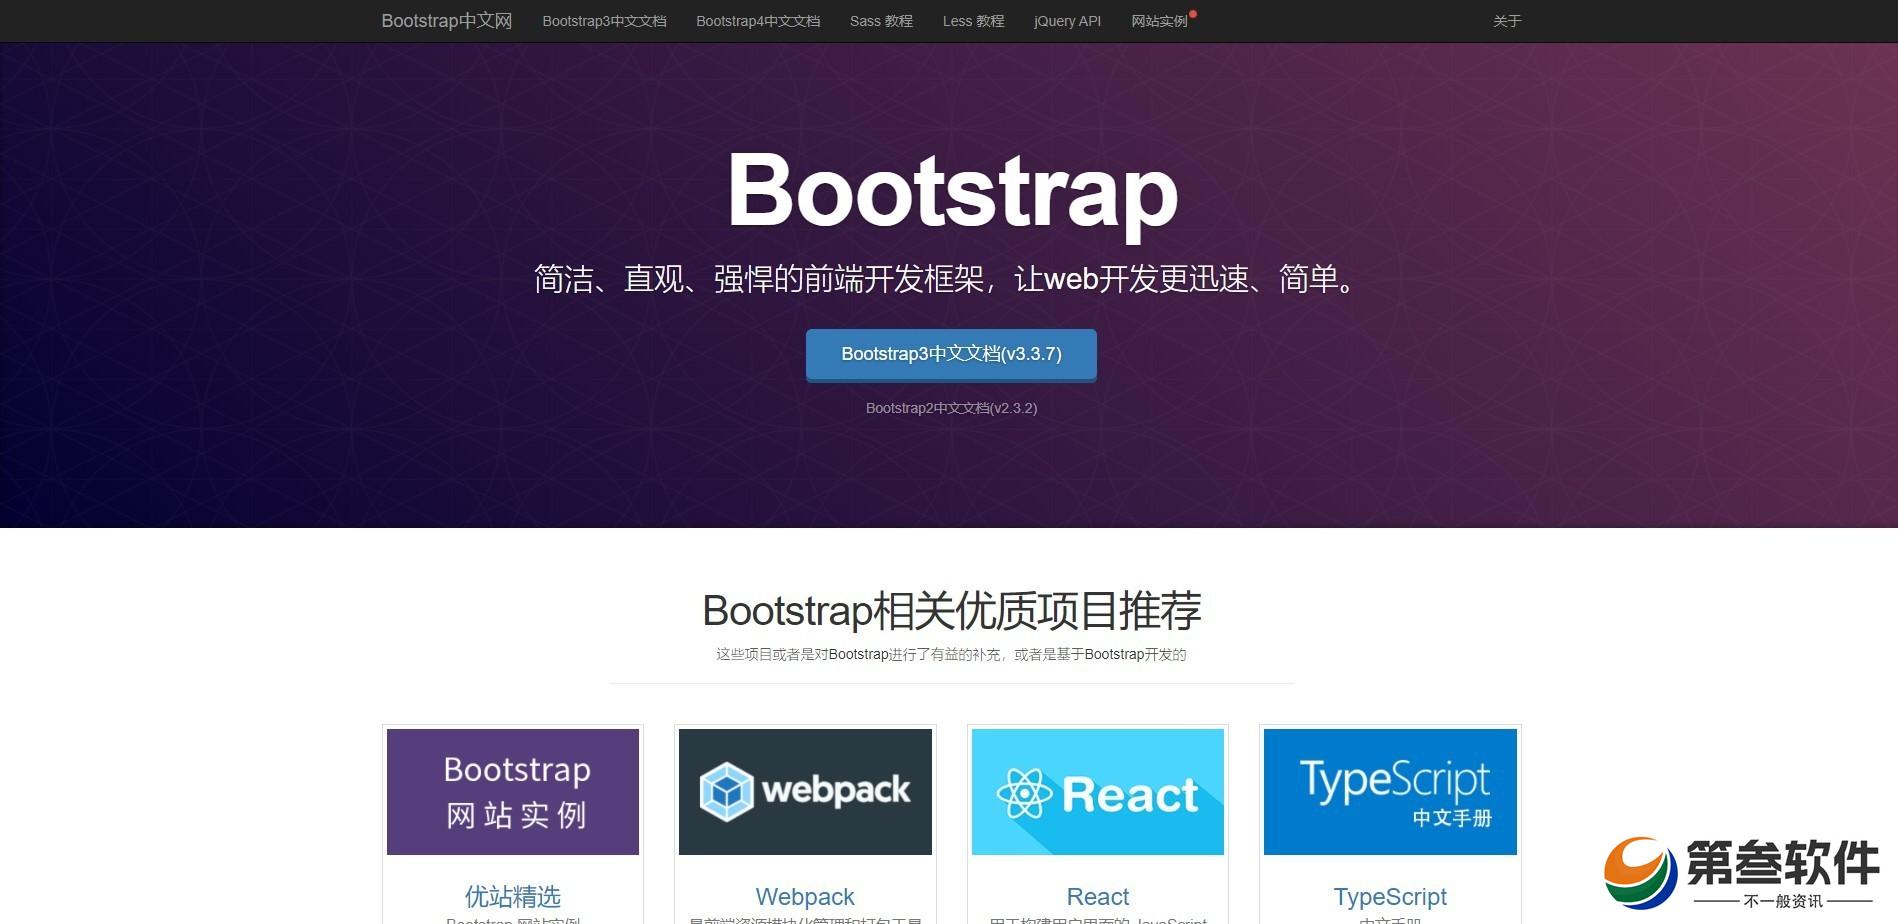Open the Less 教程 nav link
Screen dimensions: 1898x924
[x=973, y=21]
